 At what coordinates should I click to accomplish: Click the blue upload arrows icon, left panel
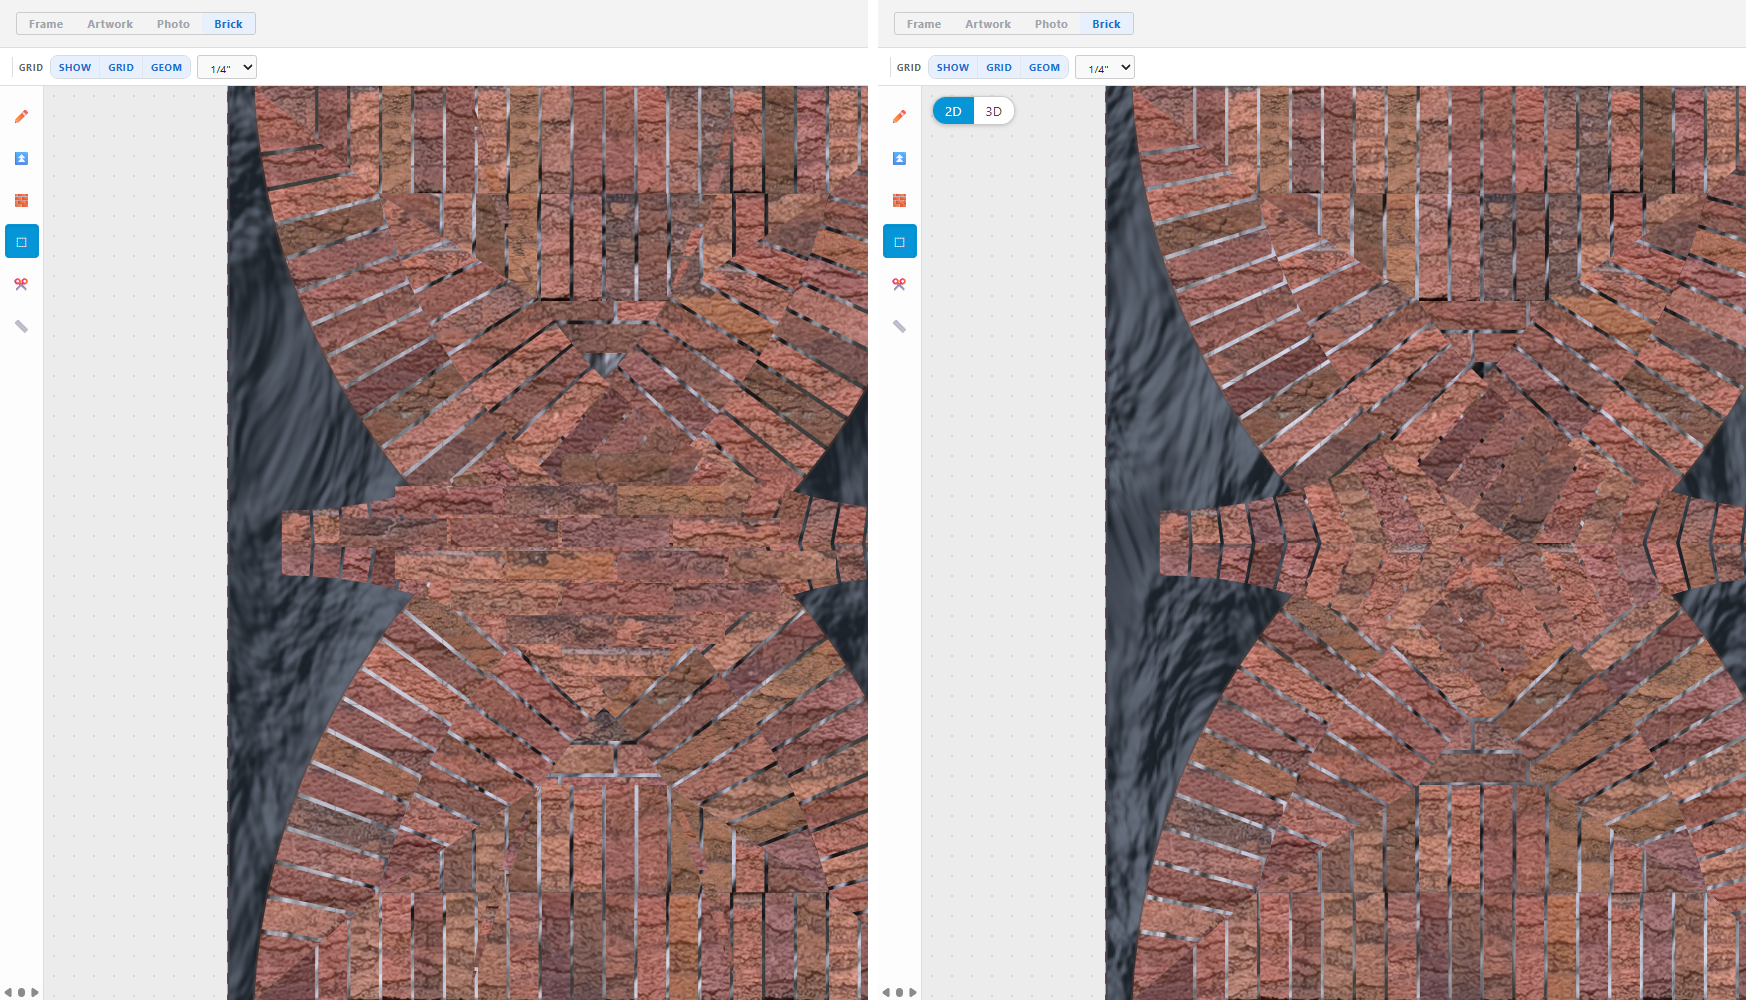click(21, 158)
